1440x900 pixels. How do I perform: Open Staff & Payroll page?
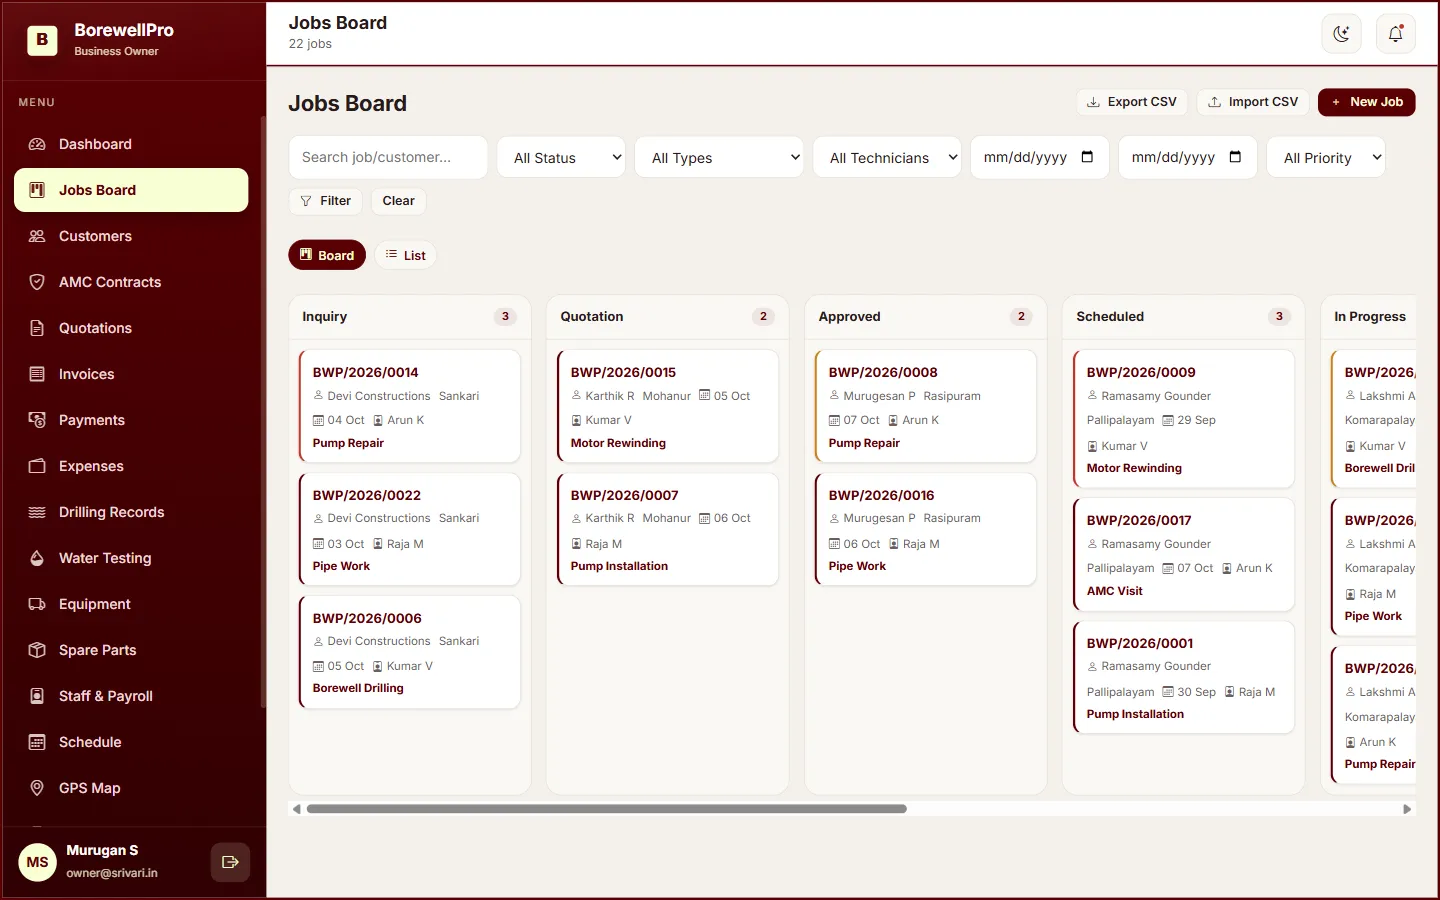tap(131, 696)
